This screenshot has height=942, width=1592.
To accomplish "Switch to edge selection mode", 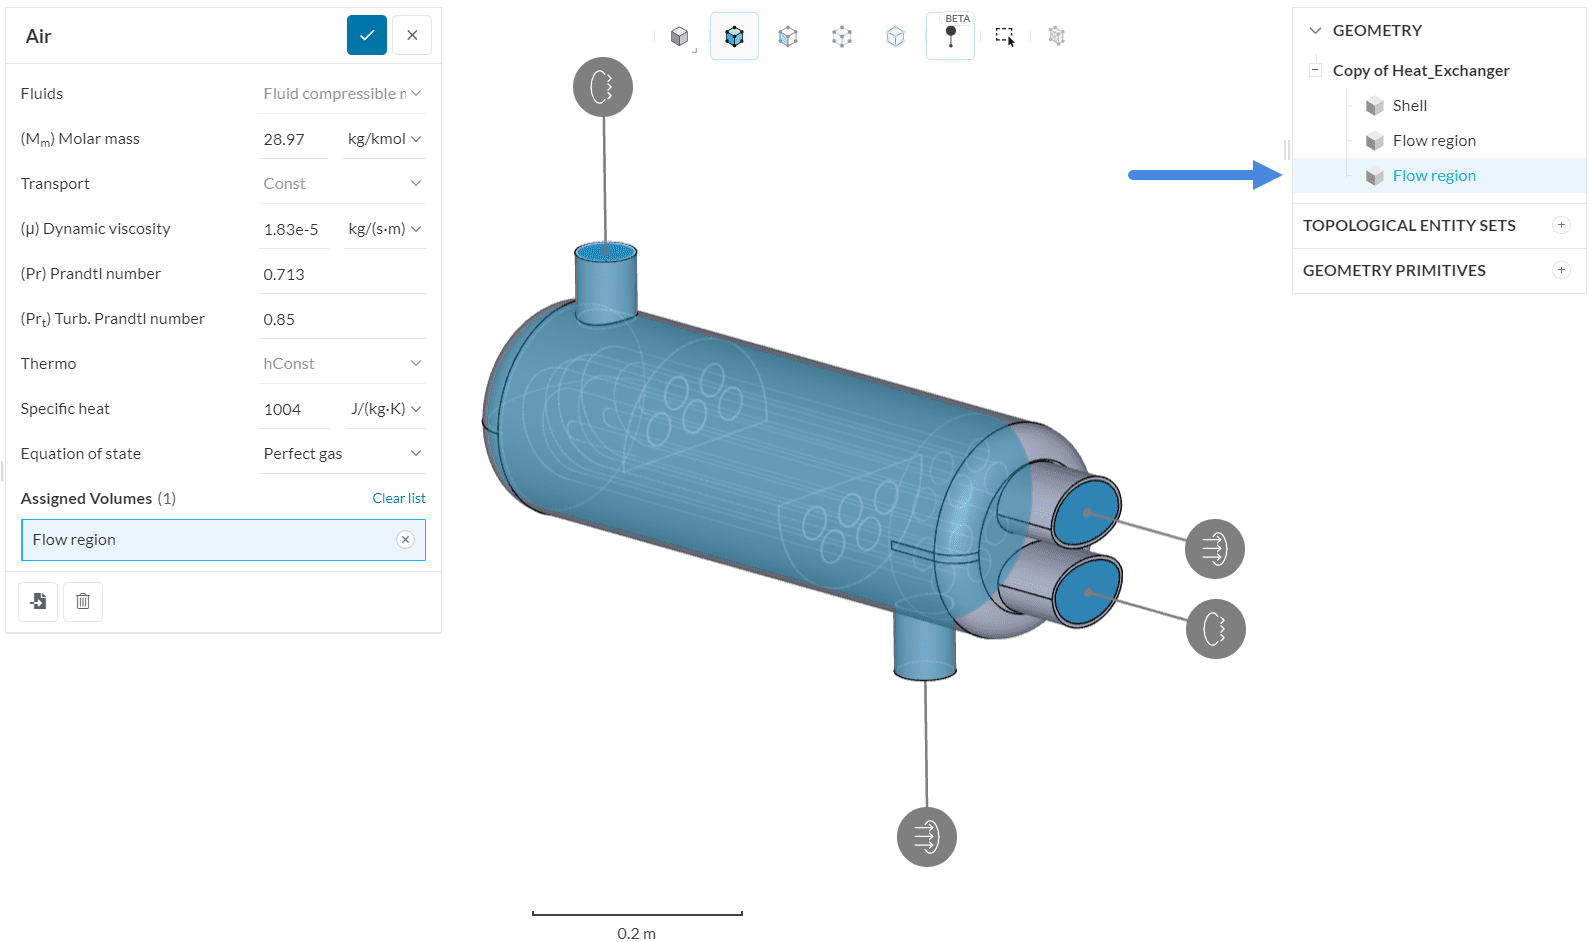I will pyautogui.click(x=842, y=37).
